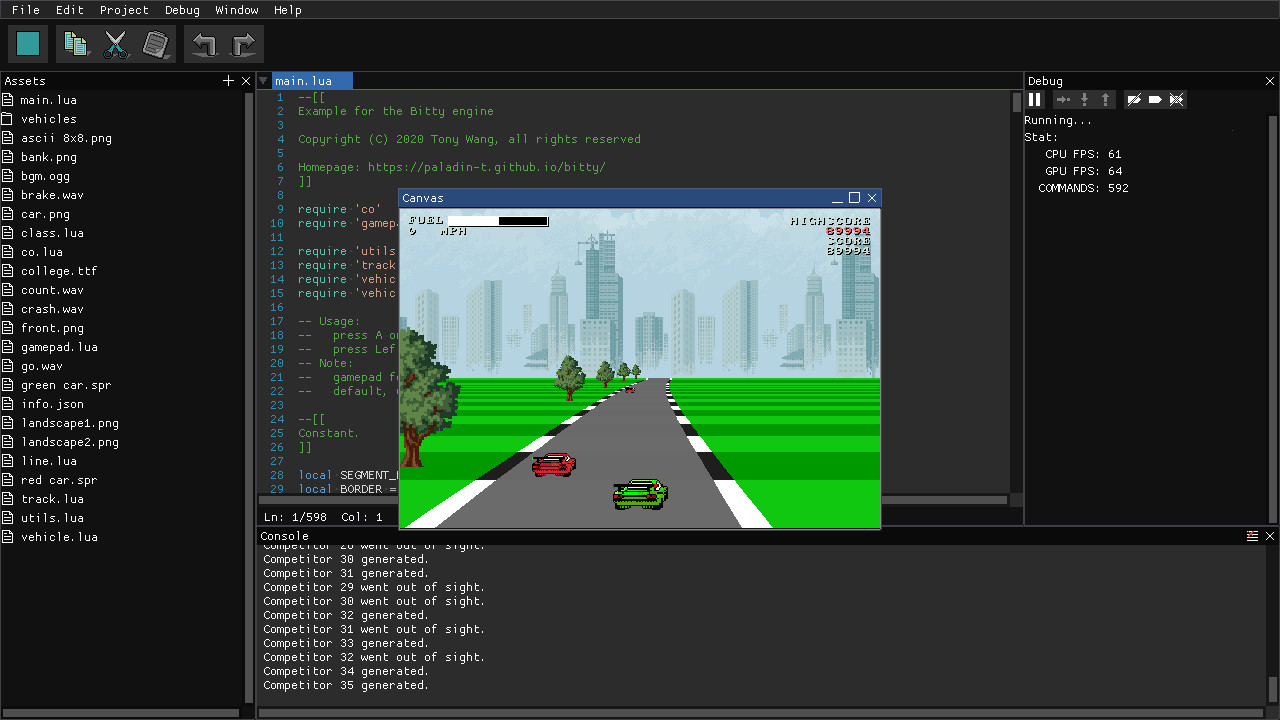Viewport: 1280px width, 720px height.
Task: Pause execution in the Debug panel
Action: (1034, 99)
